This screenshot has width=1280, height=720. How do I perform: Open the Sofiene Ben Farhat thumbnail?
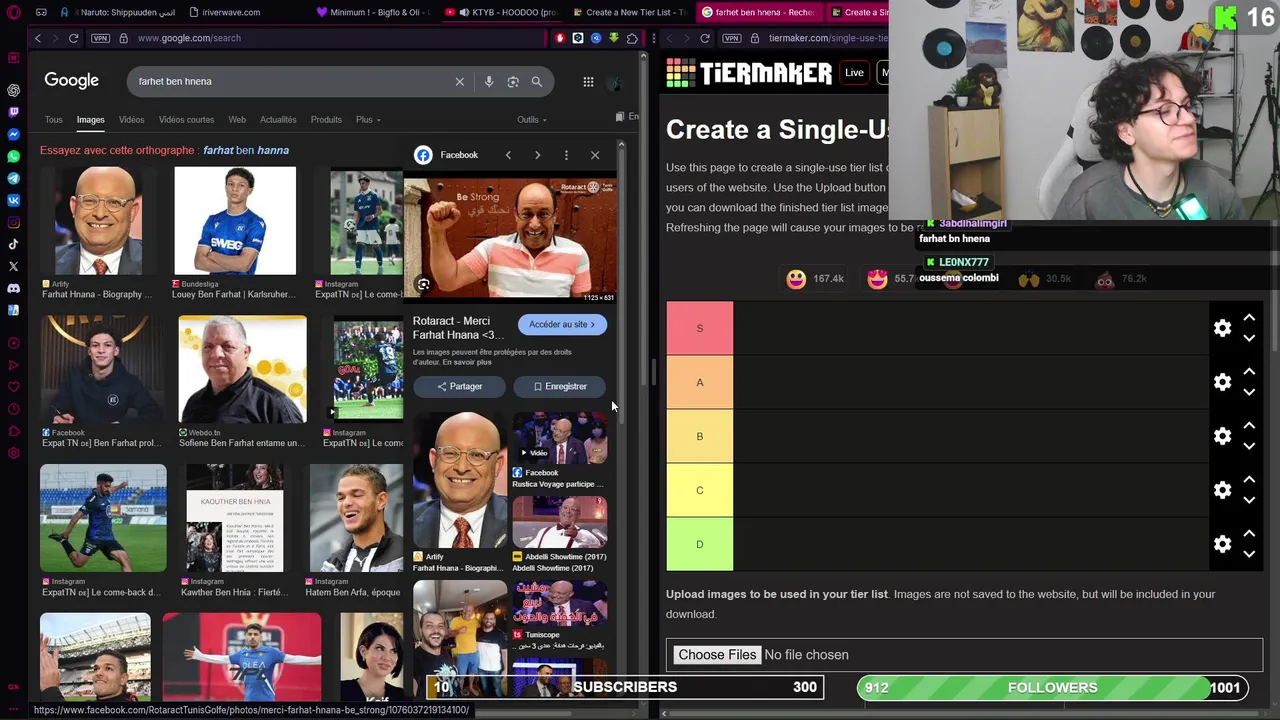click(x=243, y=369)
